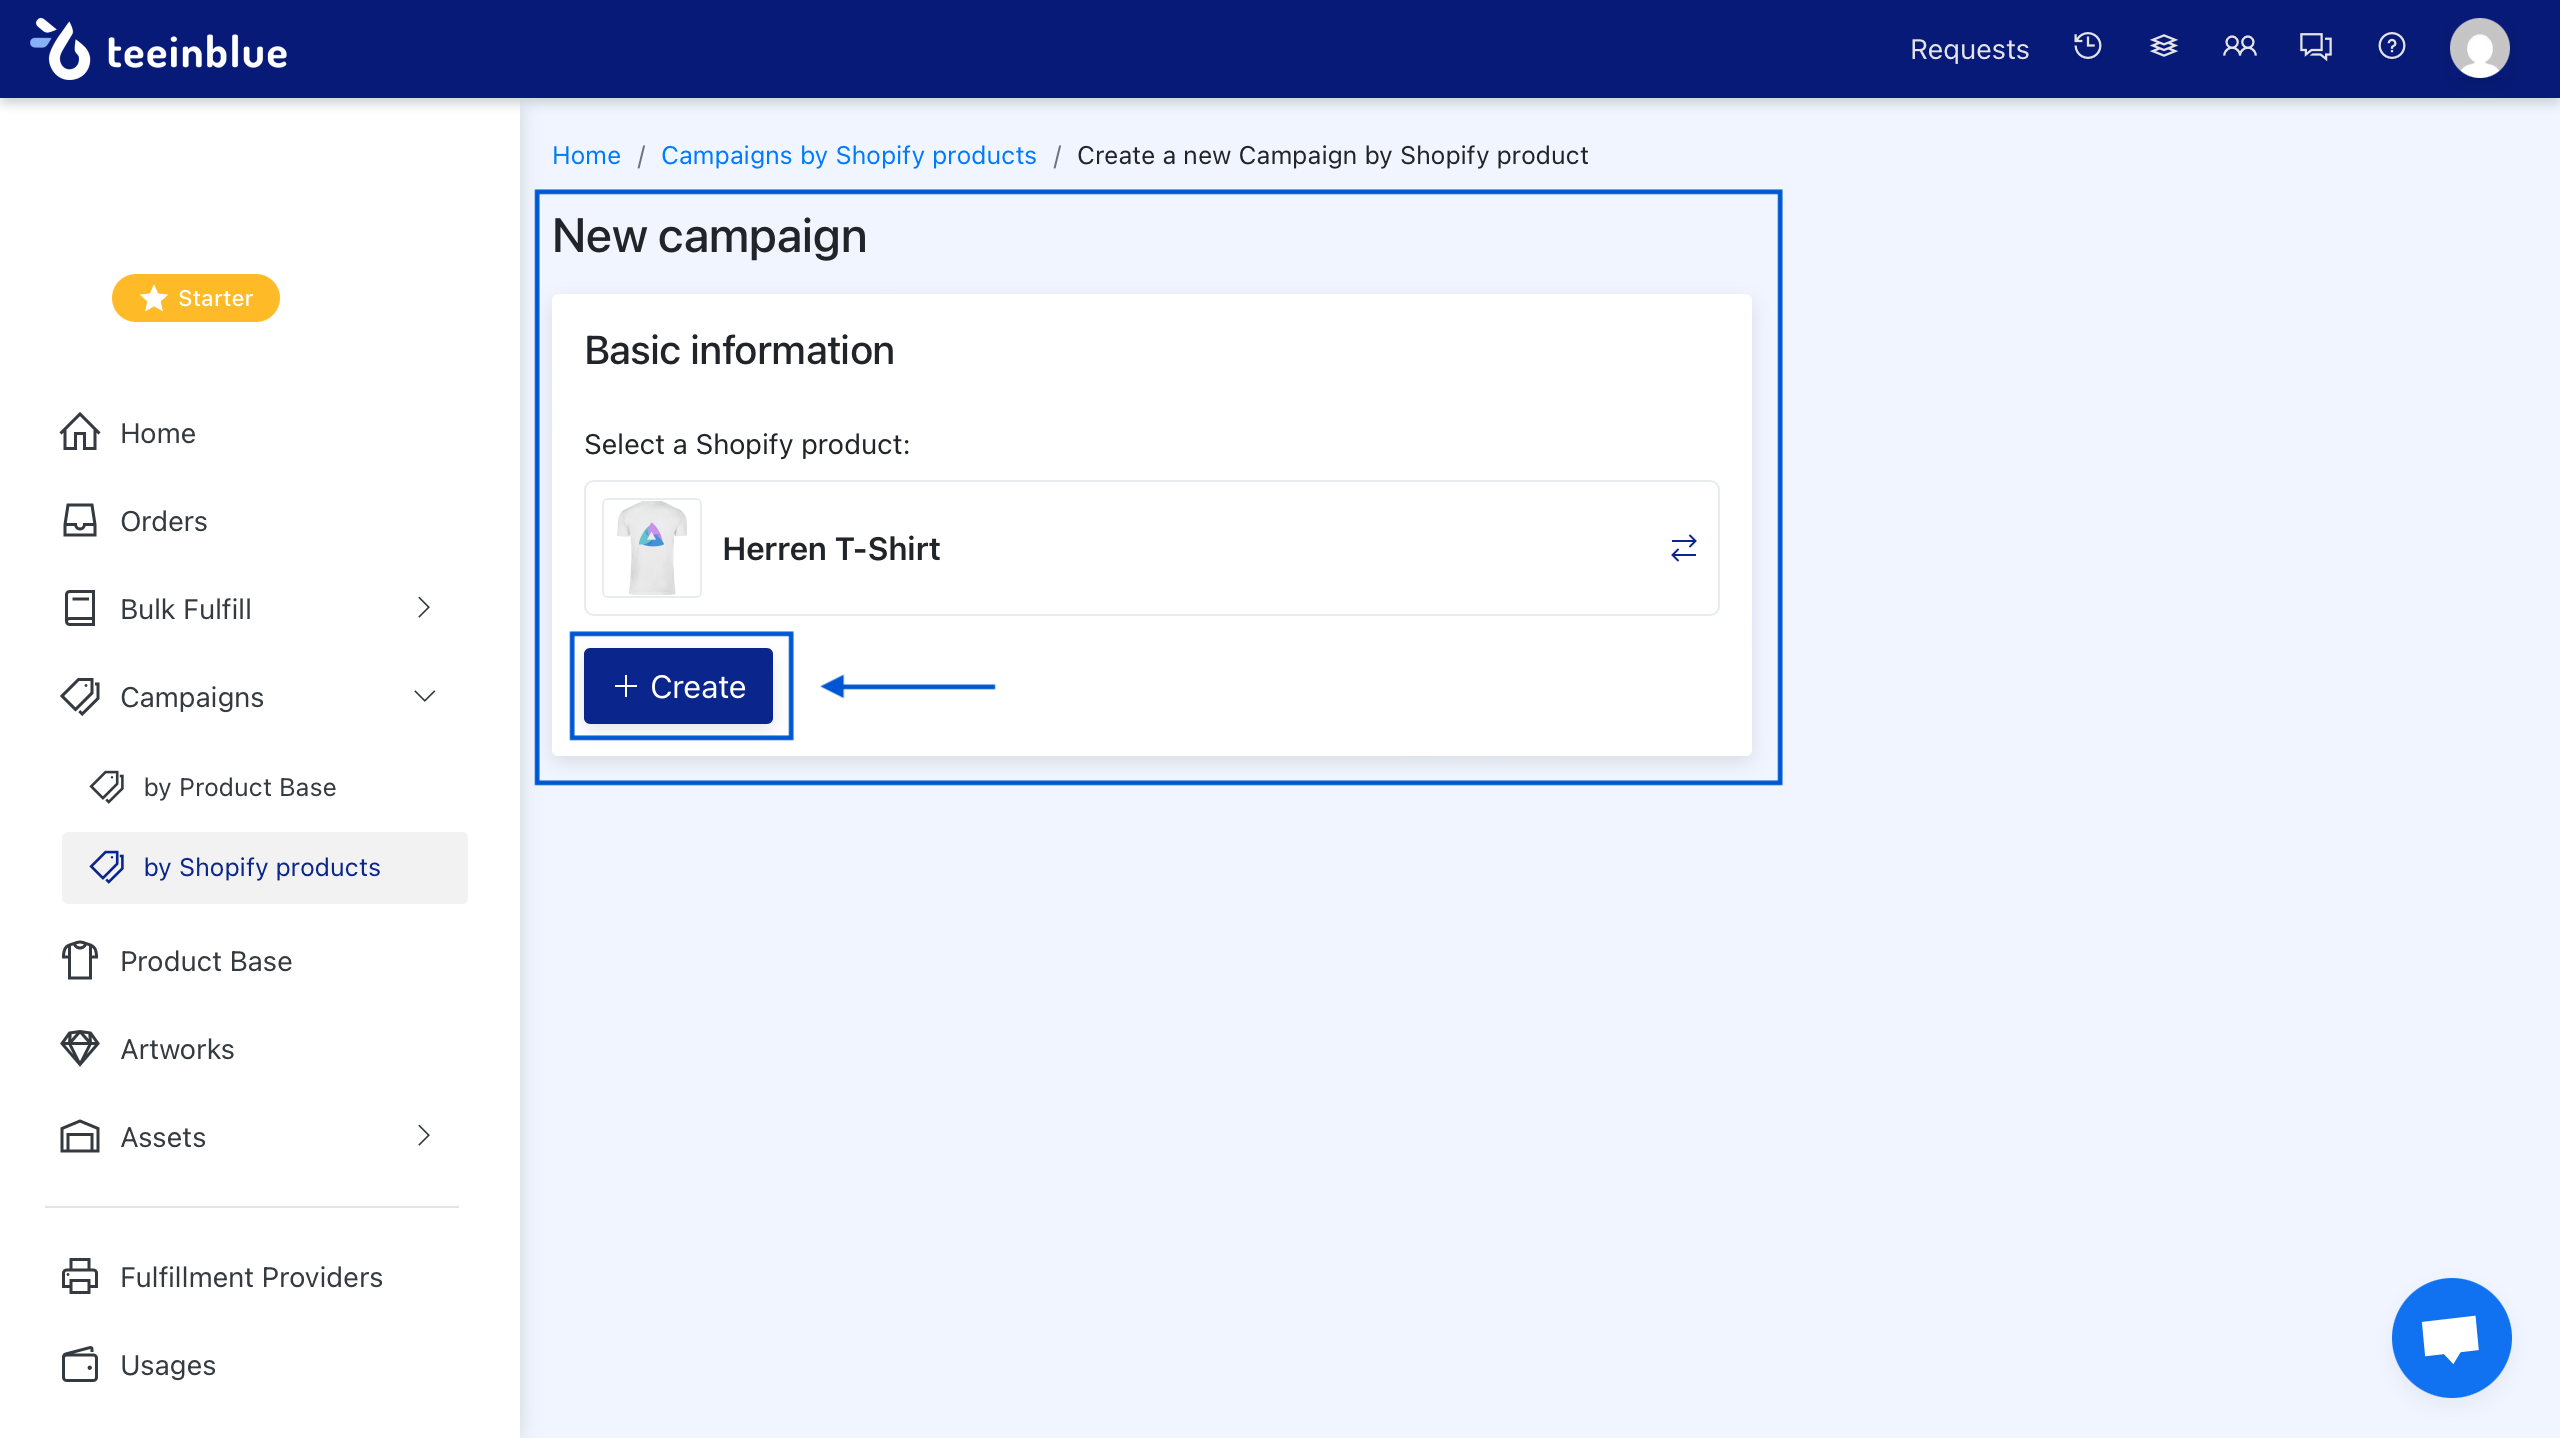Open Assets menu item

pos(163,1137)
